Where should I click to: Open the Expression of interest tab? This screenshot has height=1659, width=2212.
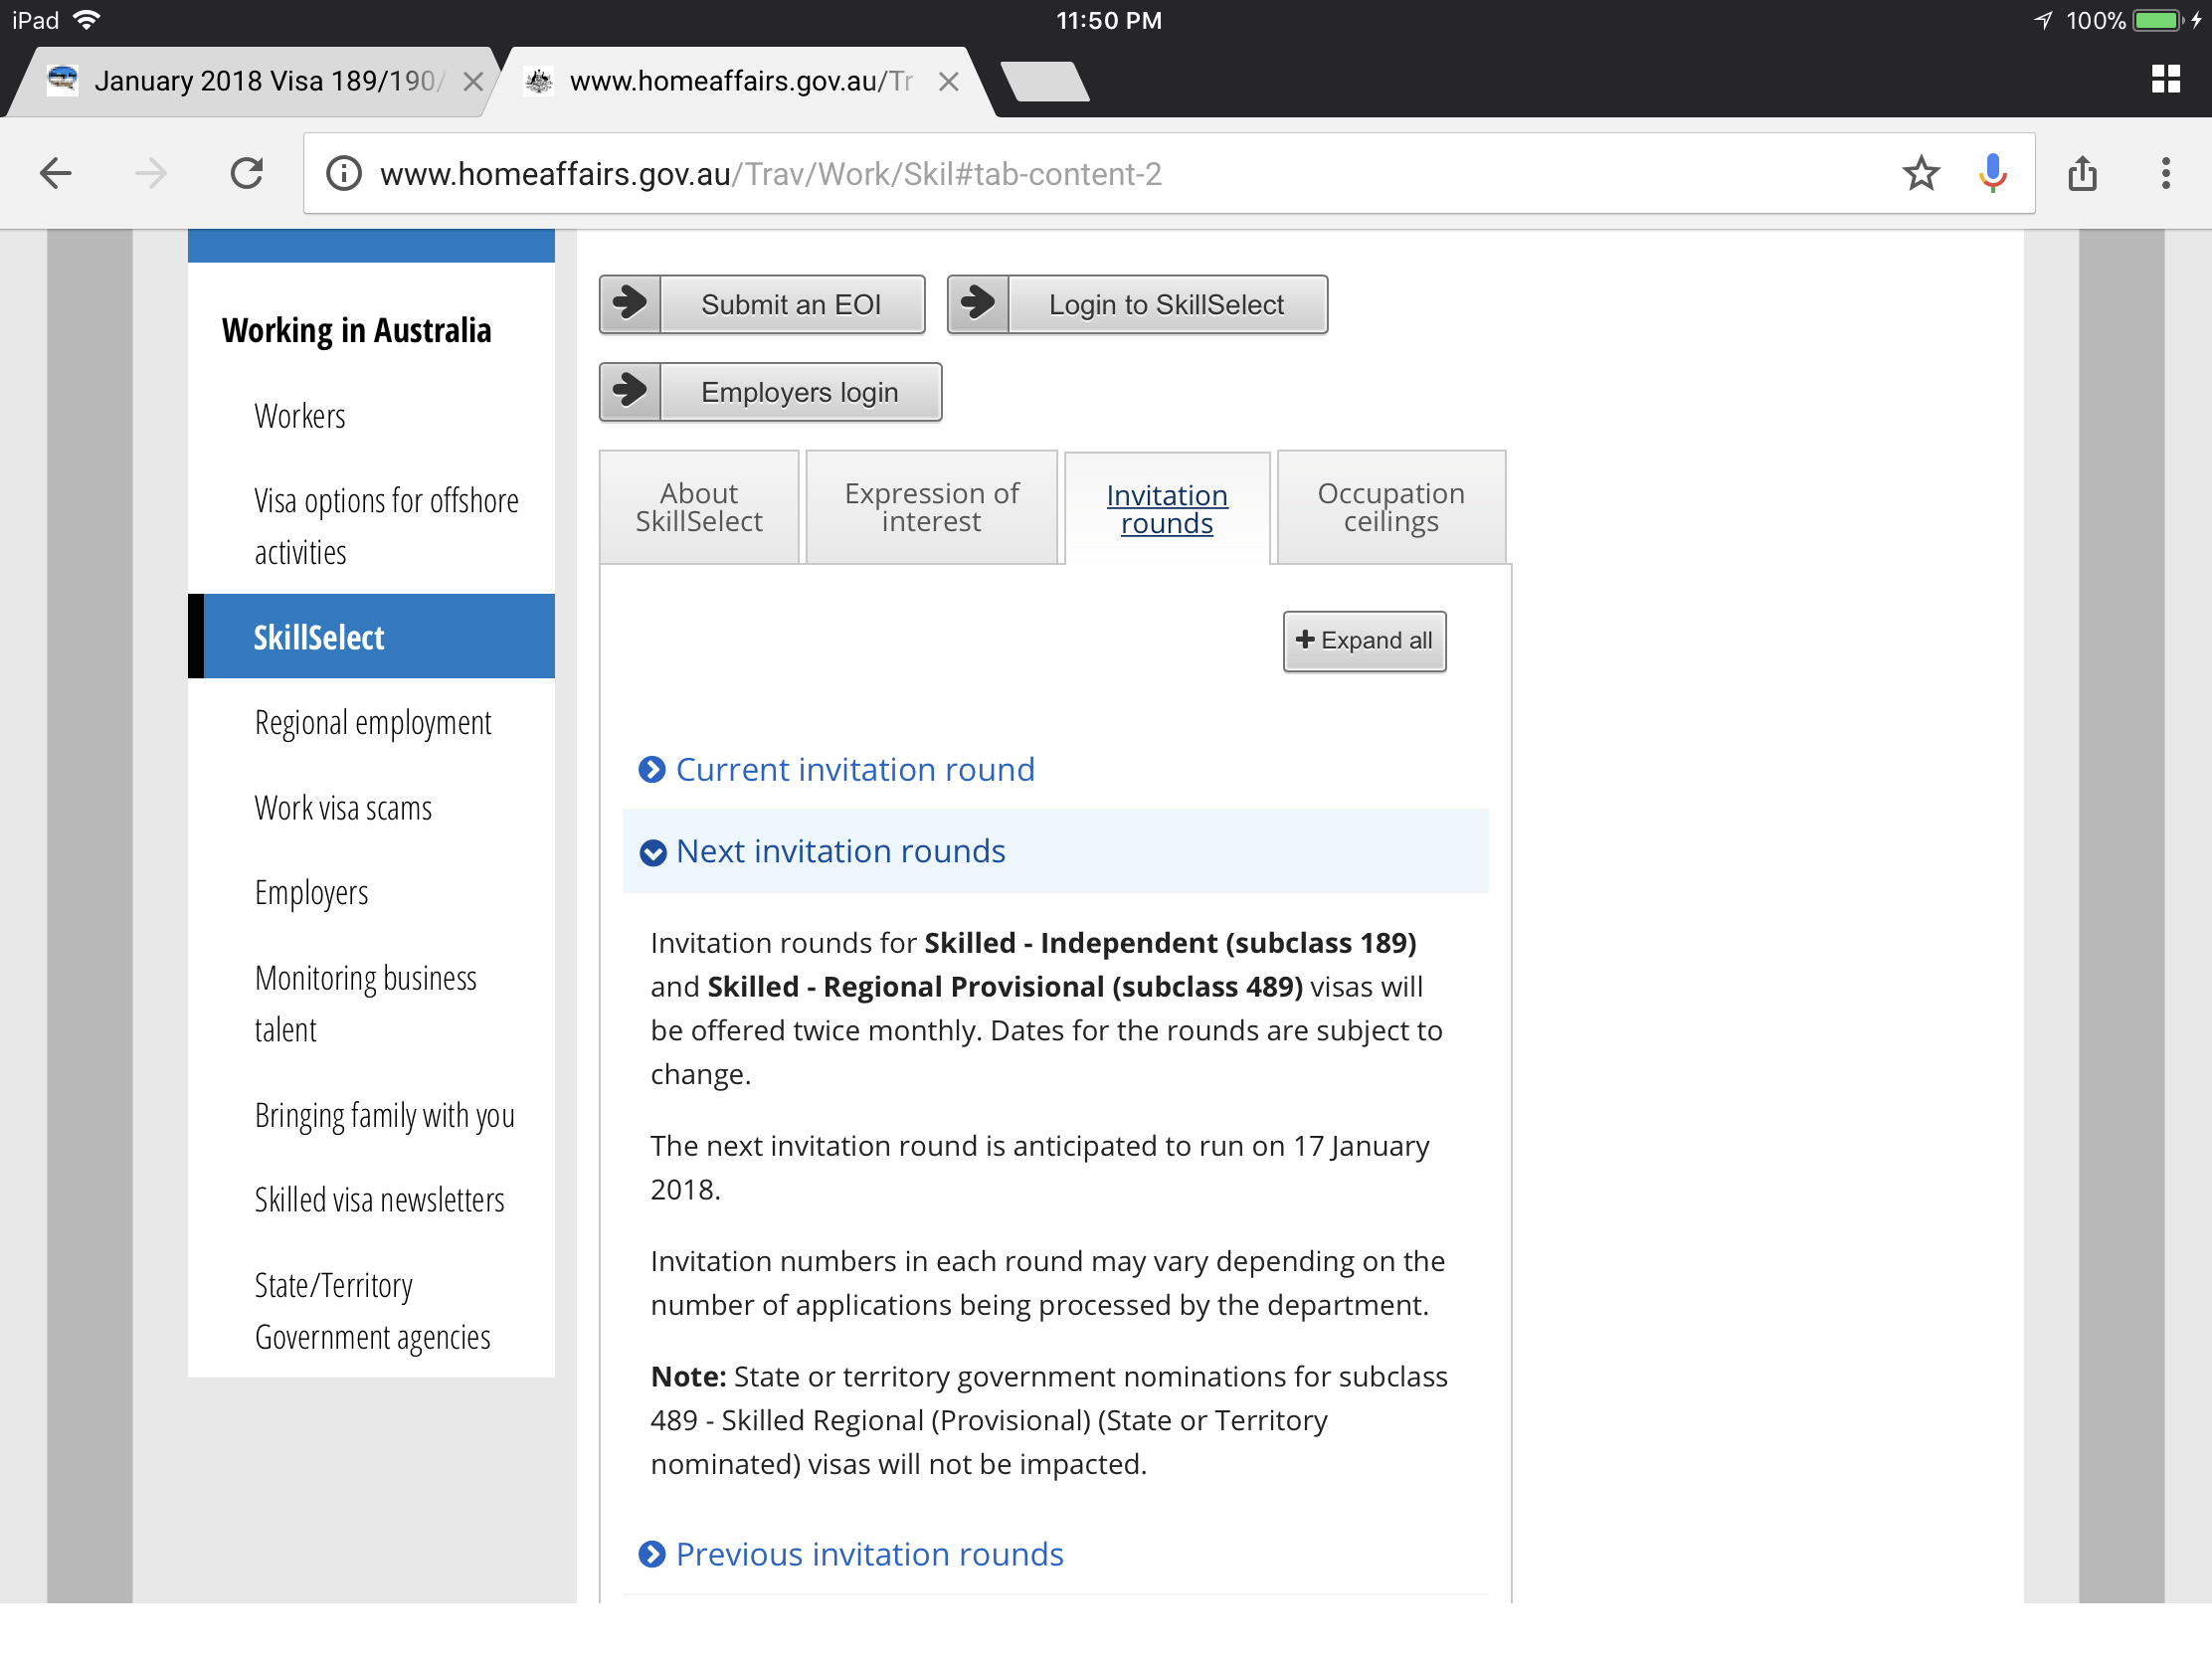coord(931,508)
